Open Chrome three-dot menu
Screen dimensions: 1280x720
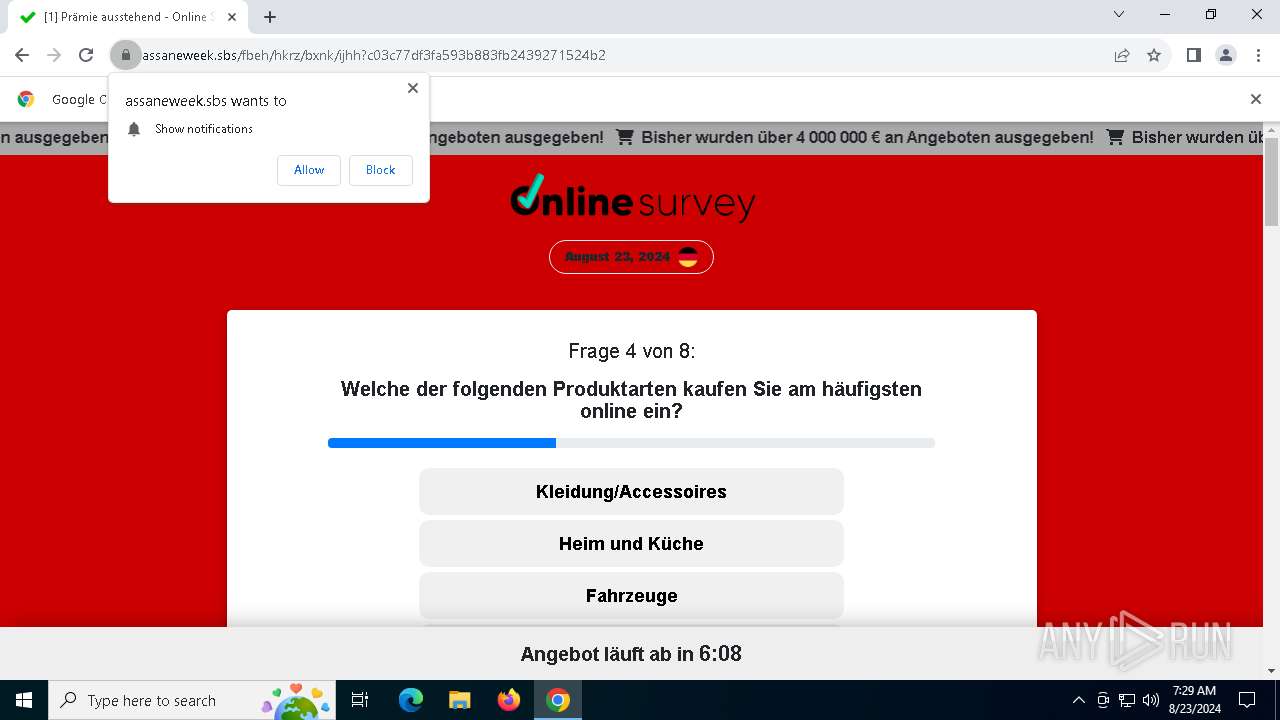(x=1258, y=55)
